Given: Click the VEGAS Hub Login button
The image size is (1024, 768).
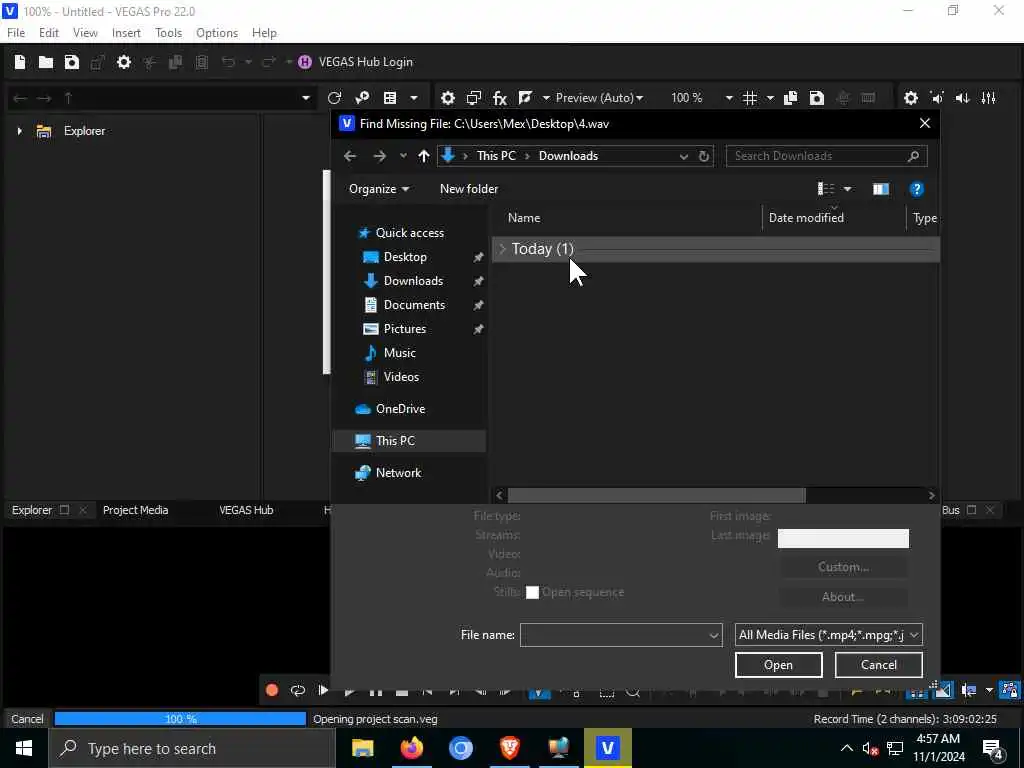Looking at the screenshot, I should tap(356, 62).
